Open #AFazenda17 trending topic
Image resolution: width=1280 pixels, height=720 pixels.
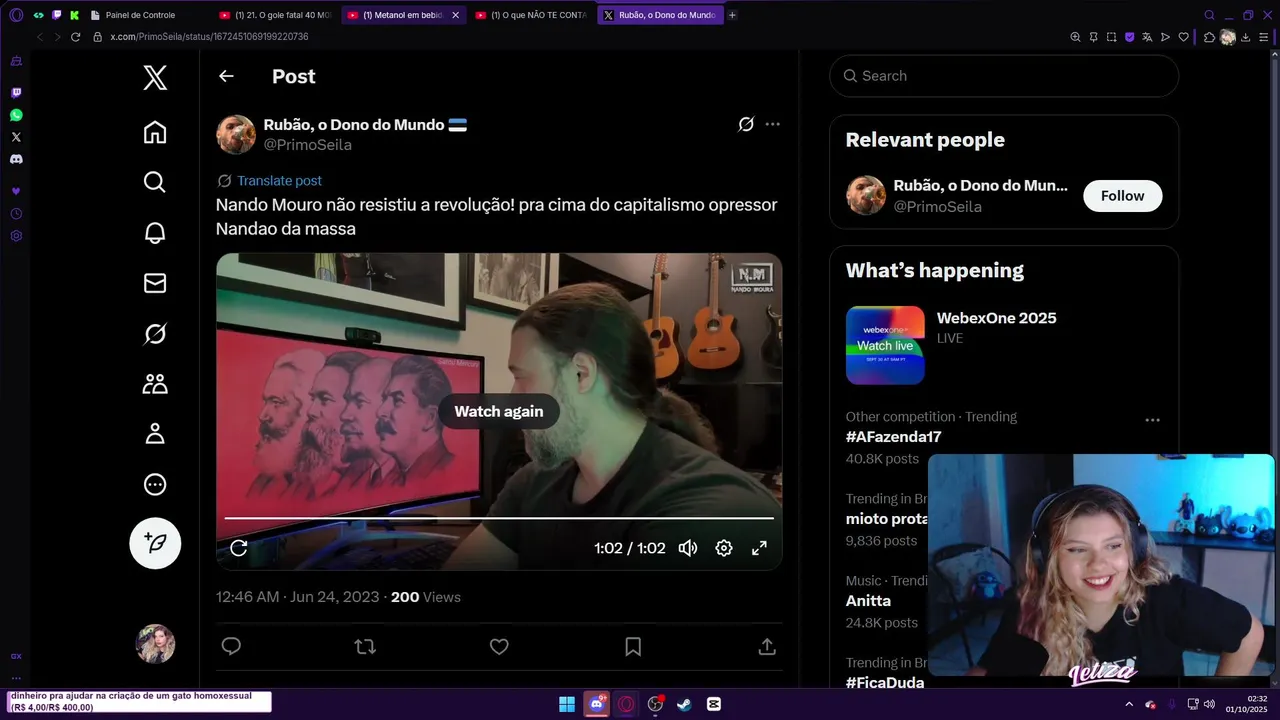pos(893,437)
